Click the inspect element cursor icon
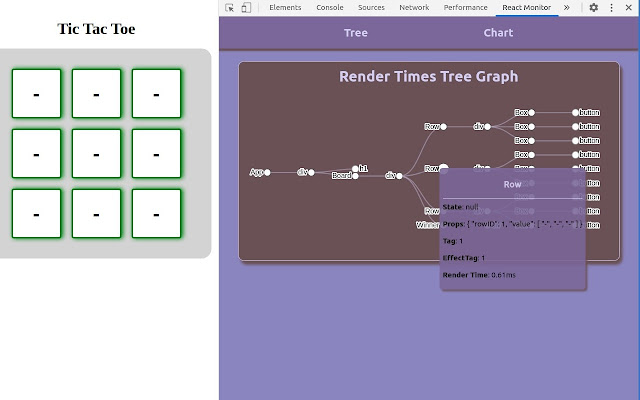 [229, 7]
